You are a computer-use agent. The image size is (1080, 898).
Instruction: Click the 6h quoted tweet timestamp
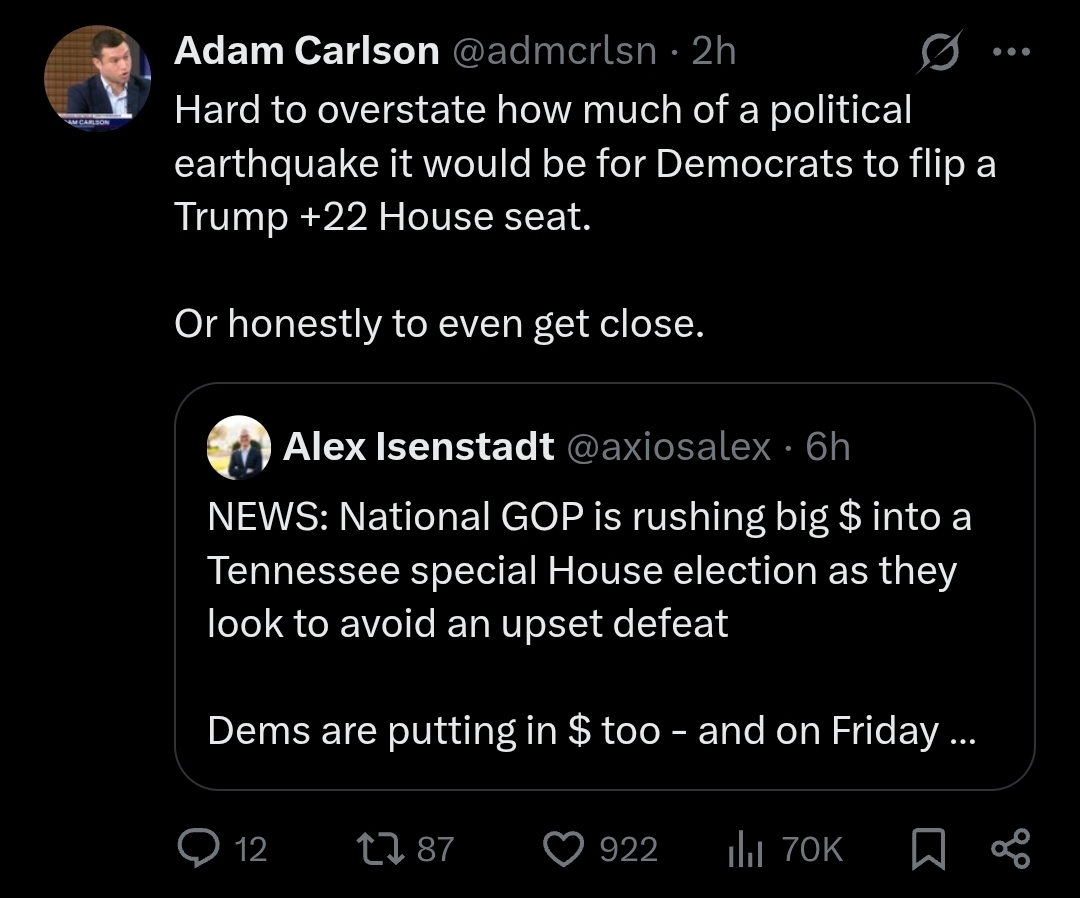(828, 447)
